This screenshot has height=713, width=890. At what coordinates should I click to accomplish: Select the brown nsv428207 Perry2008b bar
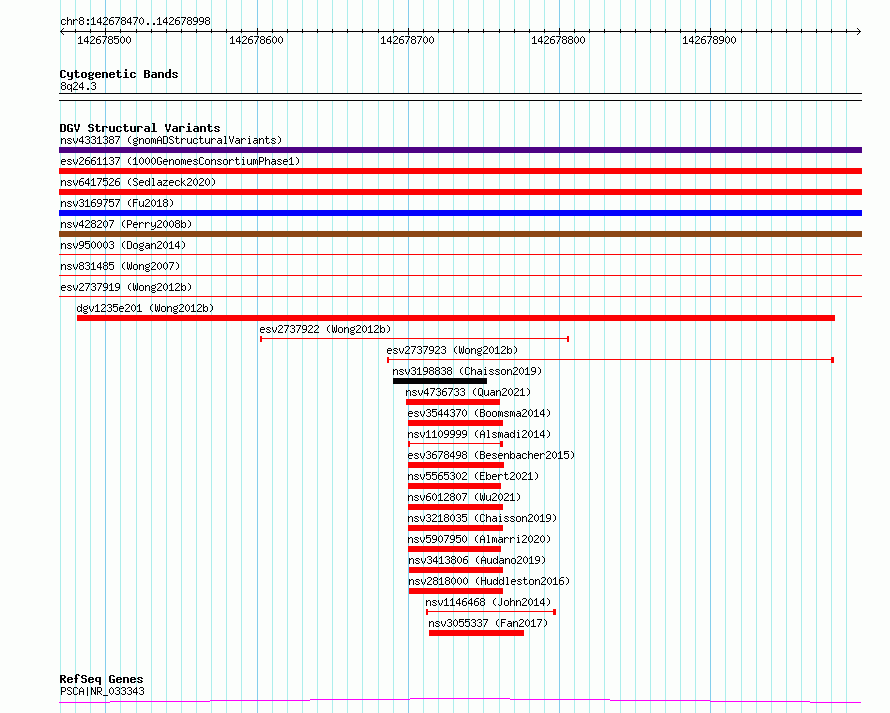(x=460, y=234)
